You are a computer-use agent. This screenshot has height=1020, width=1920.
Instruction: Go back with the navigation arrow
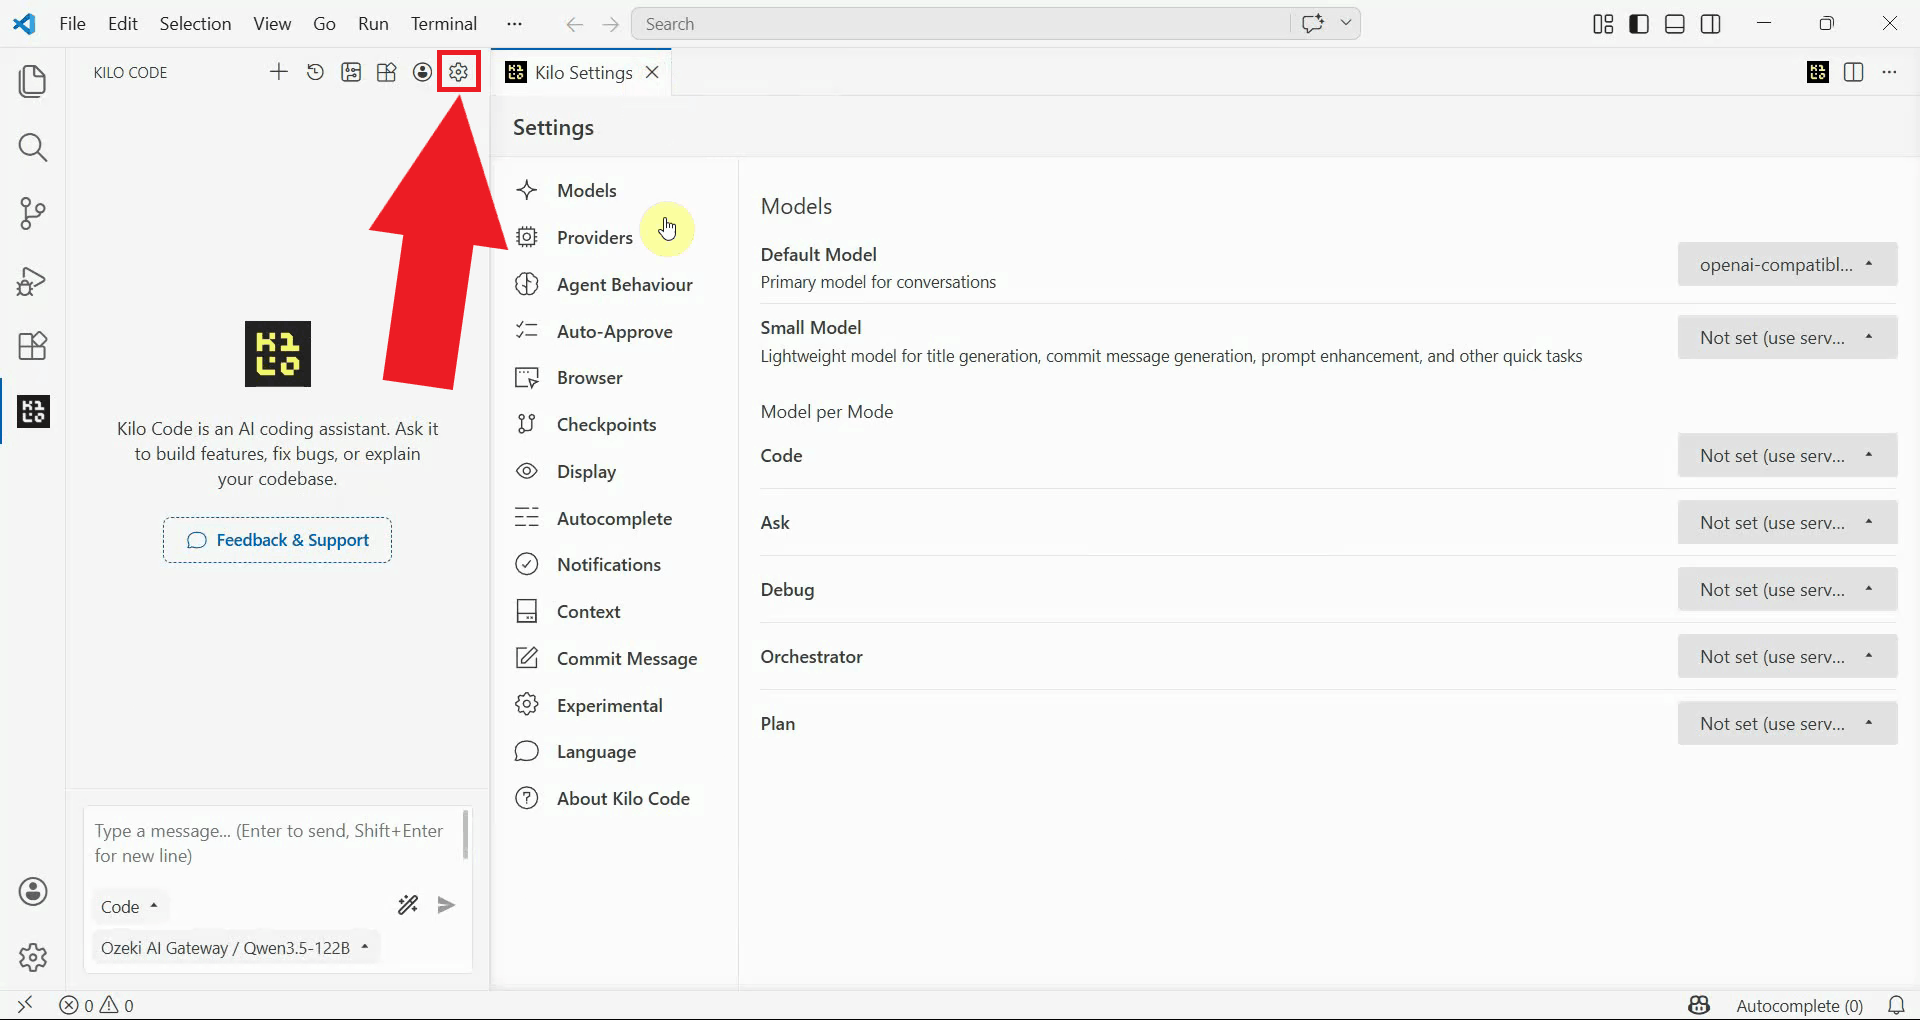(x=574, y=24)
